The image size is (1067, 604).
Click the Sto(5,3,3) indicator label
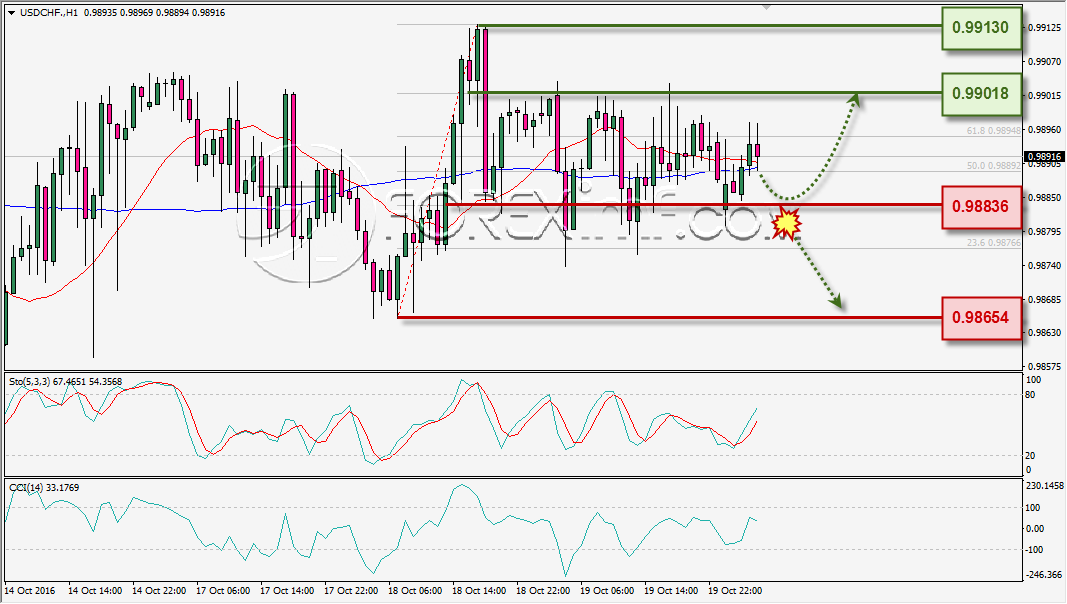[x=65, y=382]
